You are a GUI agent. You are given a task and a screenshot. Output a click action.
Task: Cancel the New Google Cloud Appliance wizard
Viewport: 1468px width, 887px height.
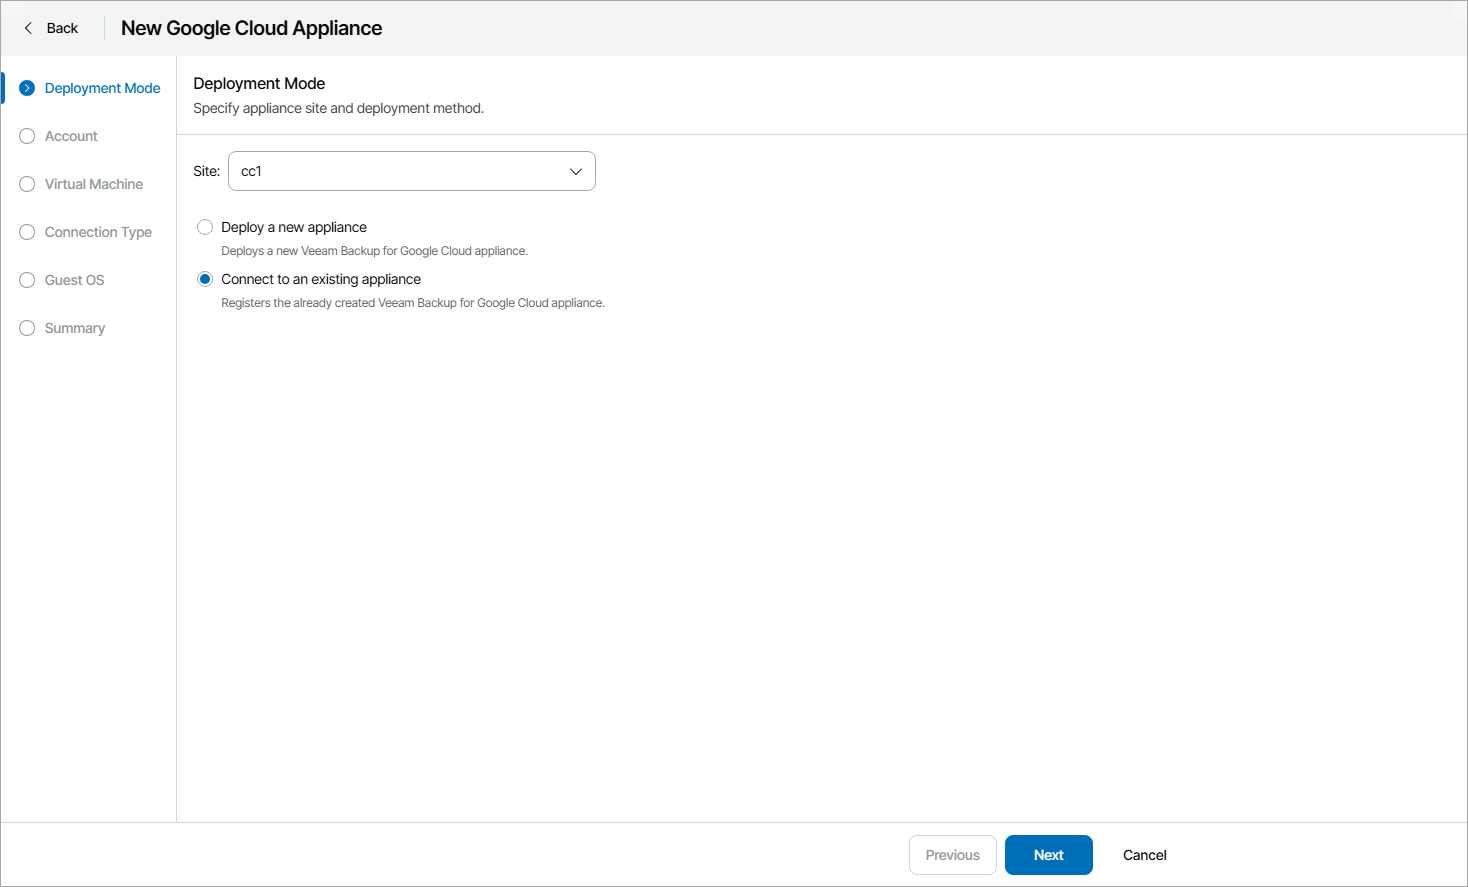[1144, 855]
